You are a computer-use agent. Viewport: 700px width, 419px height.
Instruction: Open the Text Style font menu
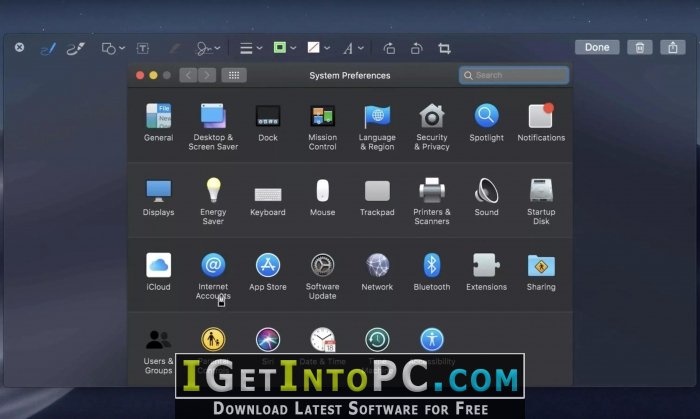tap(353, 48)
